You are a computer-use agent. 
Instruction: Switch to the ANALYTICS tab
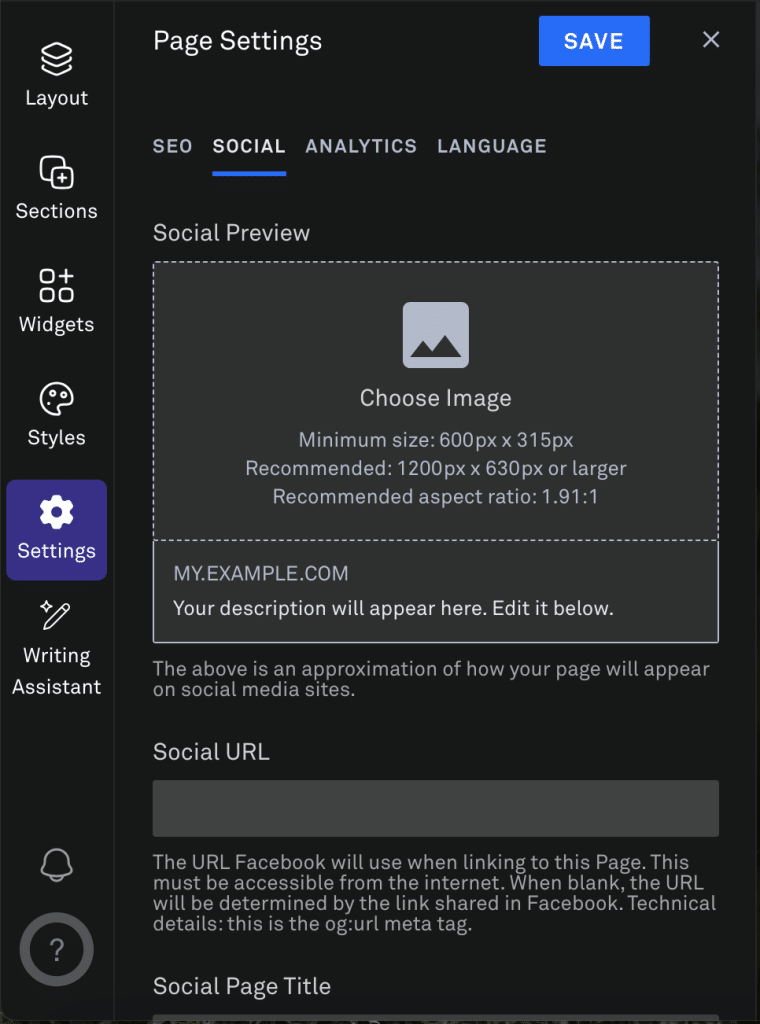(361, 146)
